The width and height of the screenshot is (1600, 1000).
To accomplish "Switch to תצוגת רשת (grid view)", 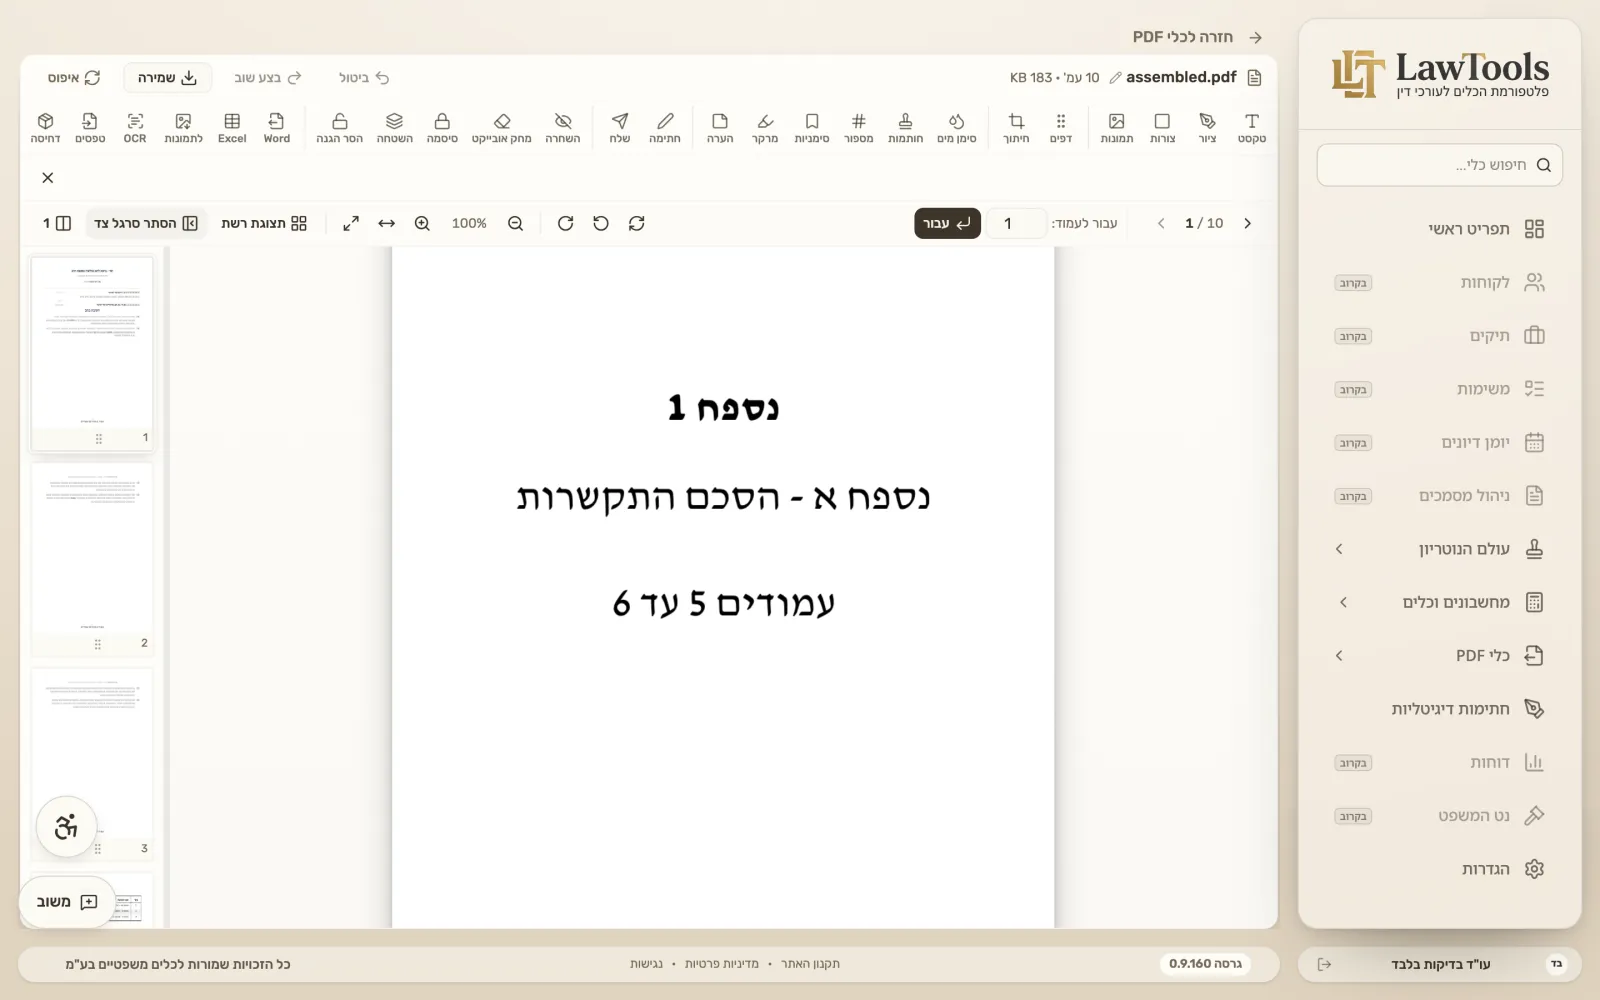I will pyautogui.click(x=264, y=223).
